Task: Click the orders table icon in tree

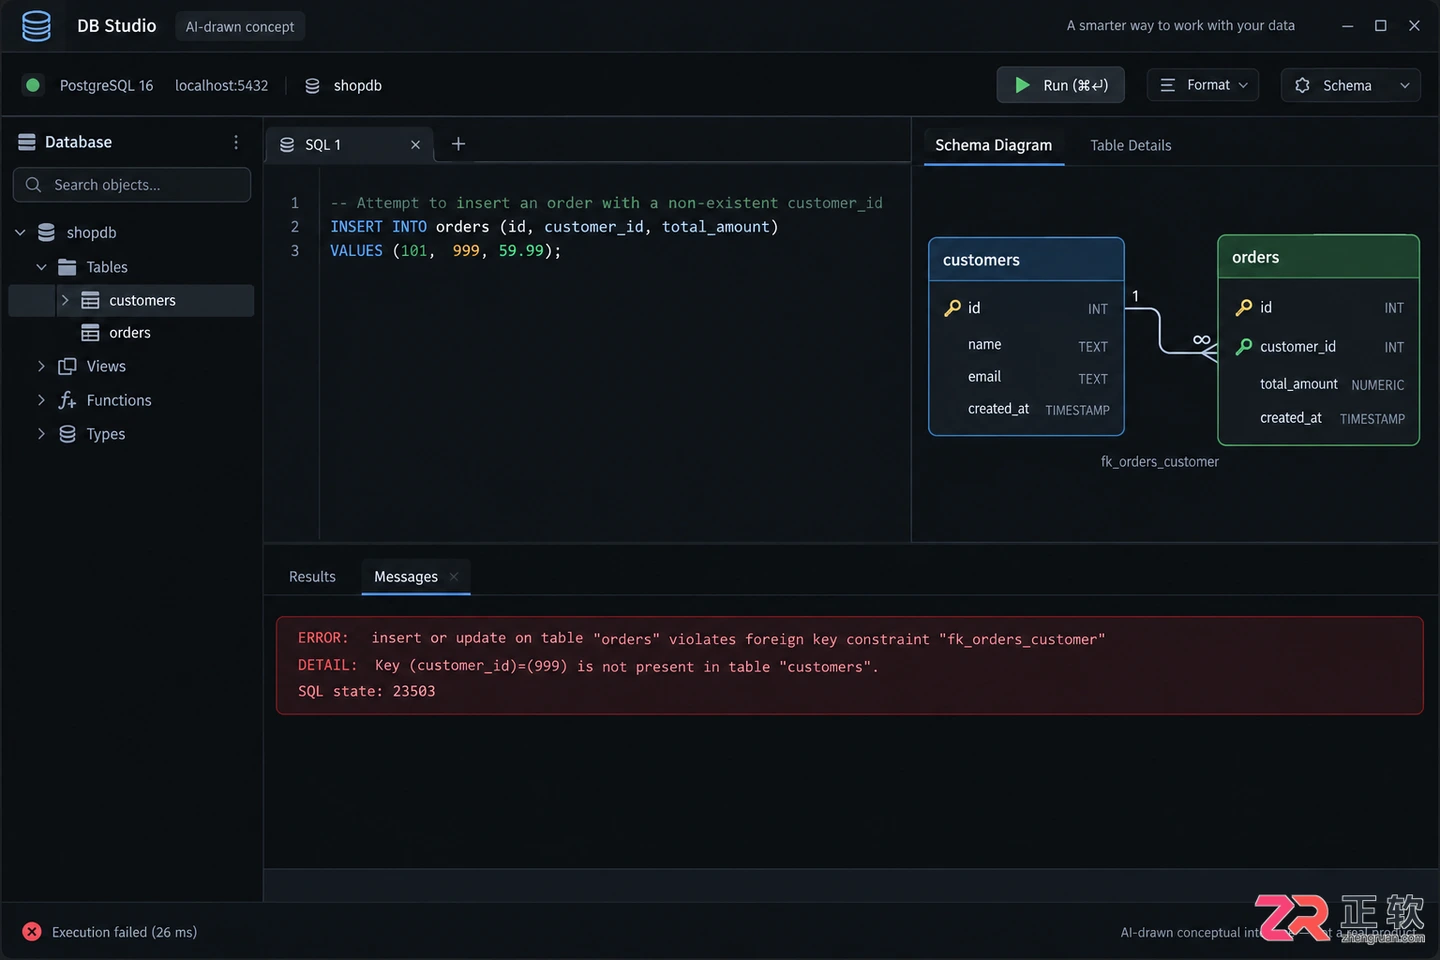Action: pyautogui.click(x=90, y=333)
